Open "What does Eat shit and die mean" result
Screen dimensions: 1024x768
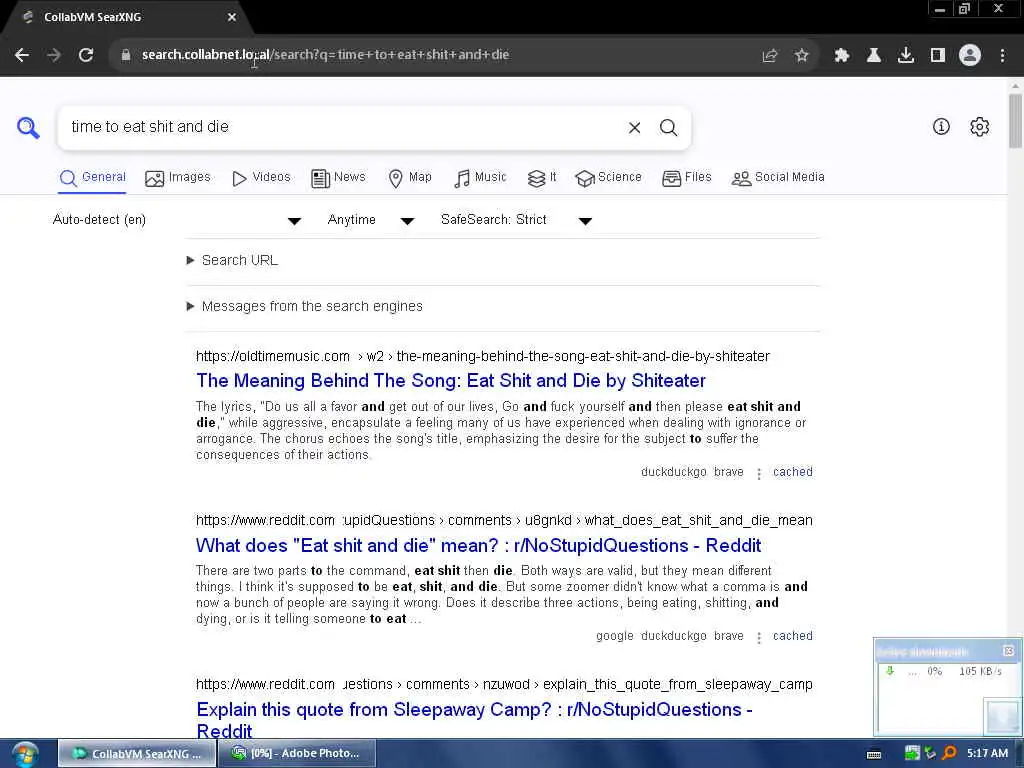click(x=478, y=545)
